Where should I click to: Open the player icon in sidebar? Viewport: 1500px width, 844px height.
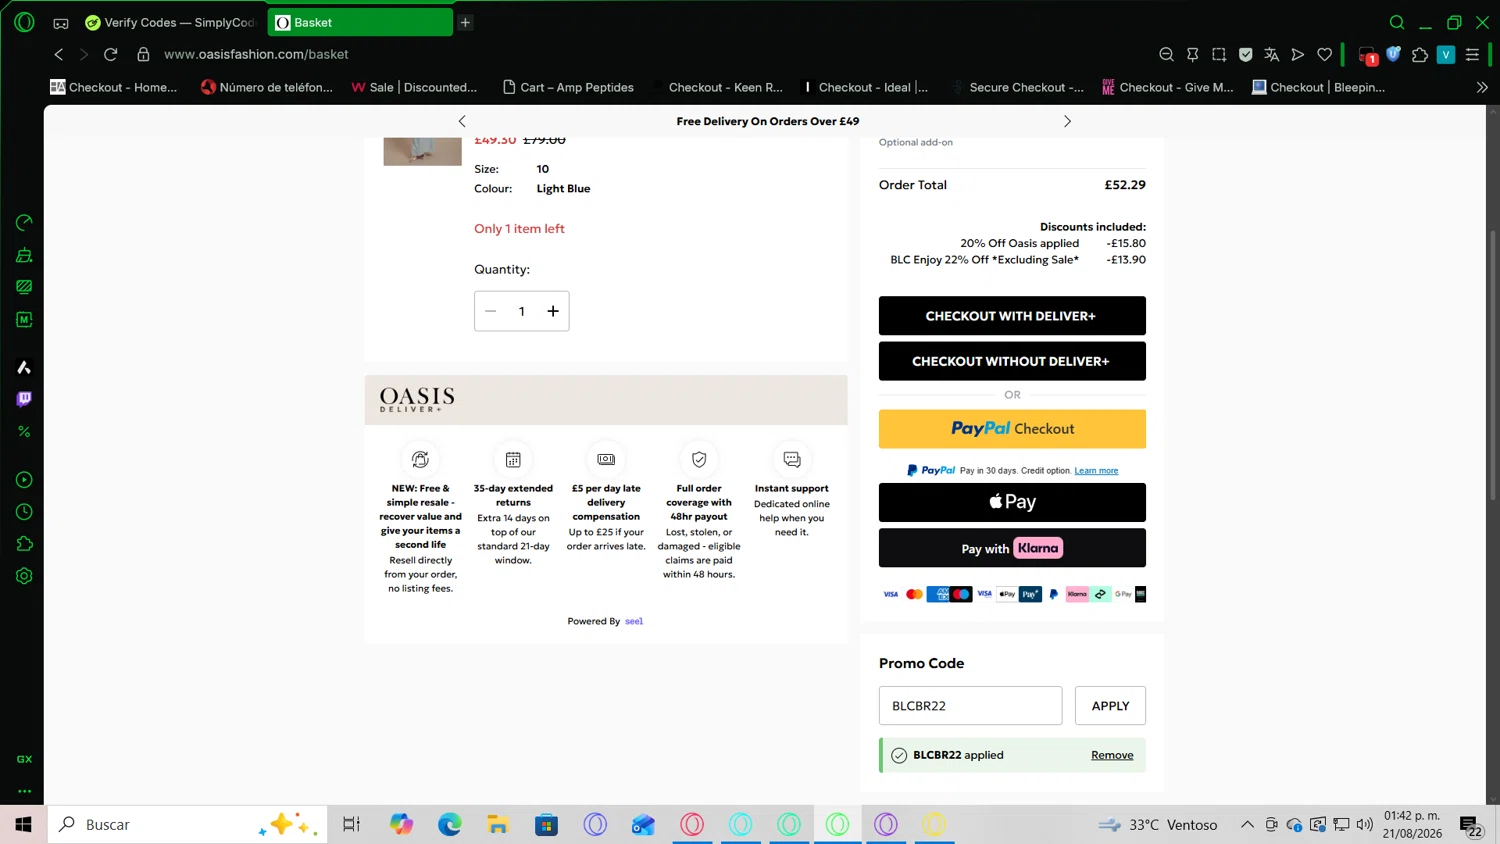24,480
